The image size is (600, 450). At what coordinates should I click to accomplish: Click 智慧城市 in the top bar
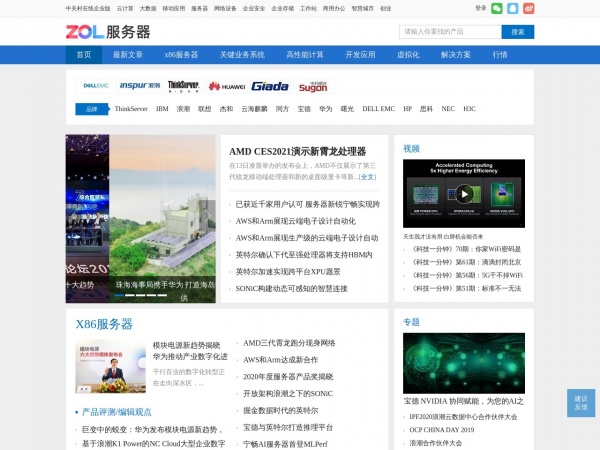point(362,8)
